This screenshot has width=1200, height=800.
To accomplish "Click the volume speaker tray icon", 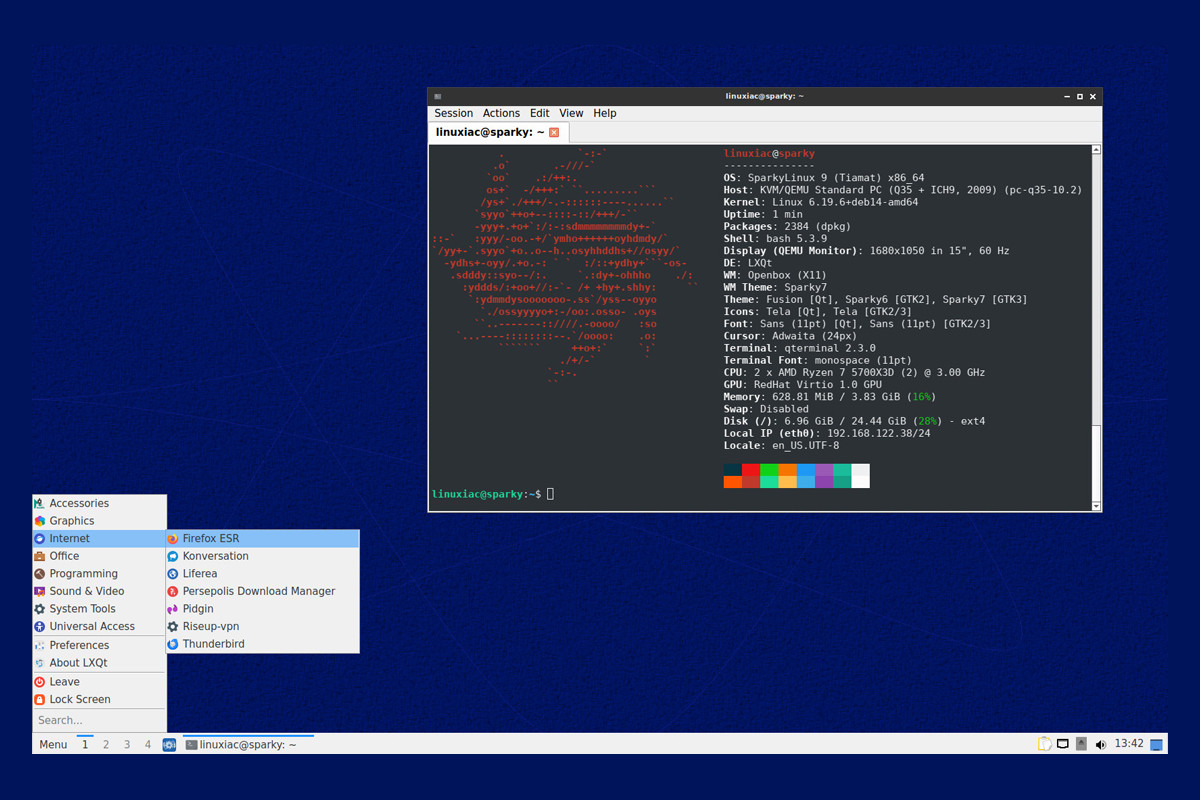I will pos(1101,744).
